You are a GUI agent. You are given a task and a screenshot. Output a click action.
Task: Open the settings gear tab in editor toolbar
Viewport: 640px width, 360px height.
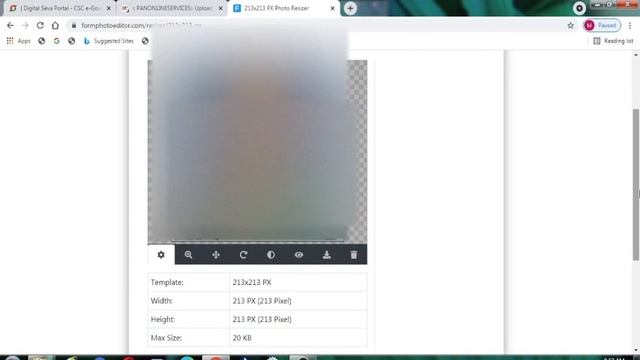coord(161,255)
